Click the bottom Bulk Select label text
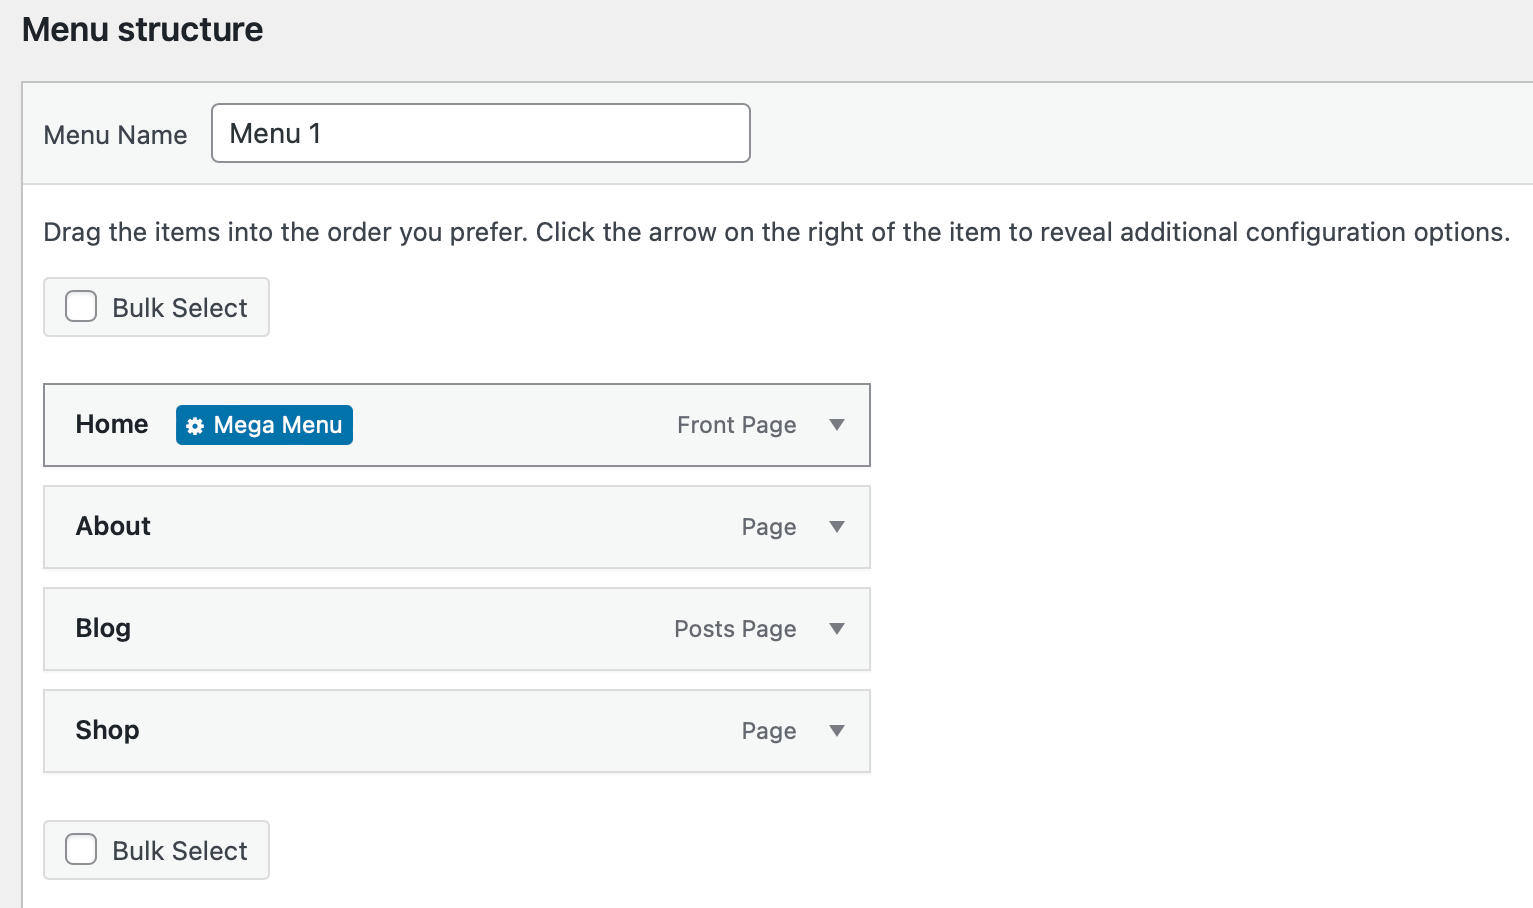This screenshot has width=1533, height=908. [x=180, y=851]
